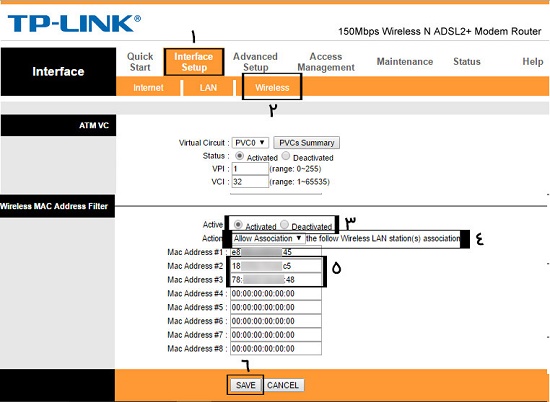Open the Quick Start tab
550x402 pixels.
click(x=140, y=62)
